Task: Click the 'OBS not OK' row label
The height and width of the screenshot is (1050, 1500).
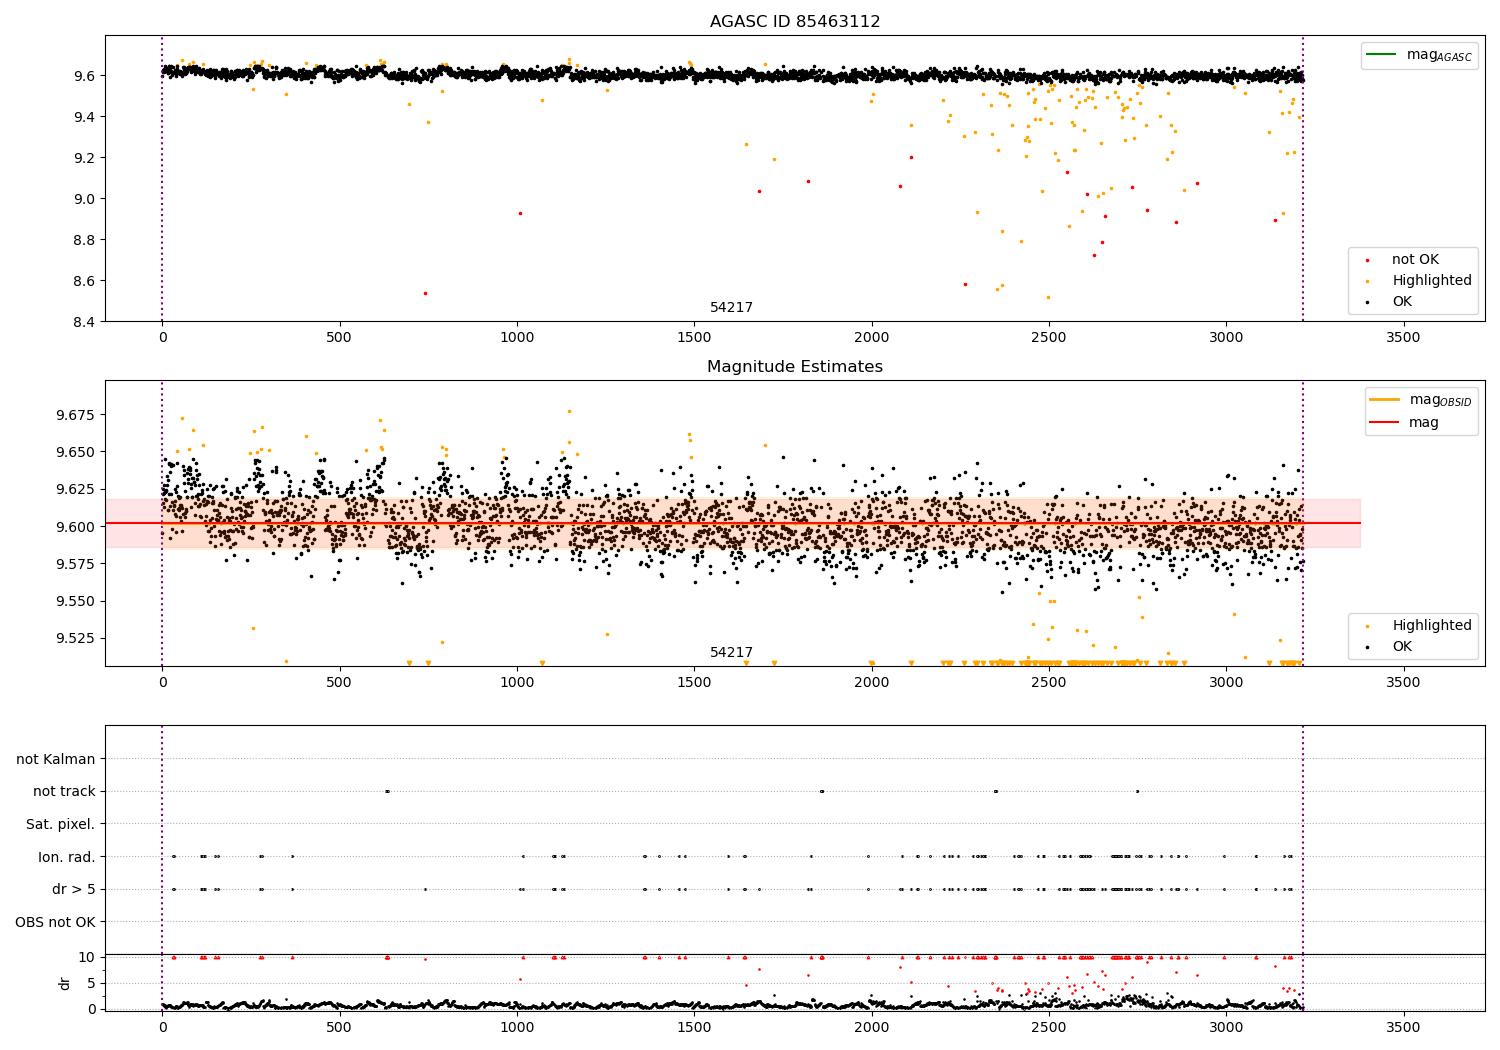Action: click(56, 922)
